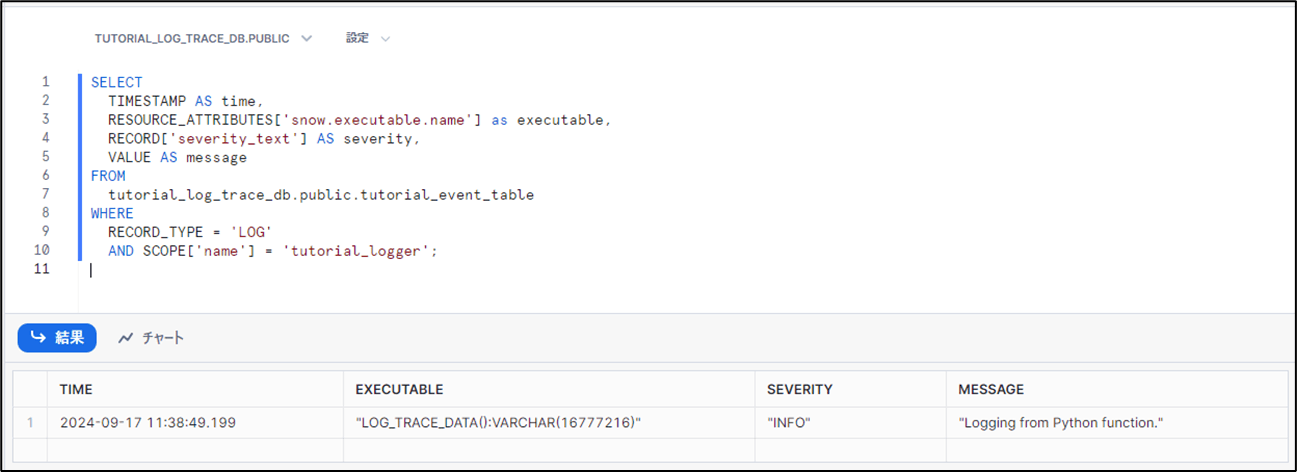Image resolution: width=1297 pixels, height=472 pixels.
Task: Select the "INFO" severity cell
Action: coord(788,423)
